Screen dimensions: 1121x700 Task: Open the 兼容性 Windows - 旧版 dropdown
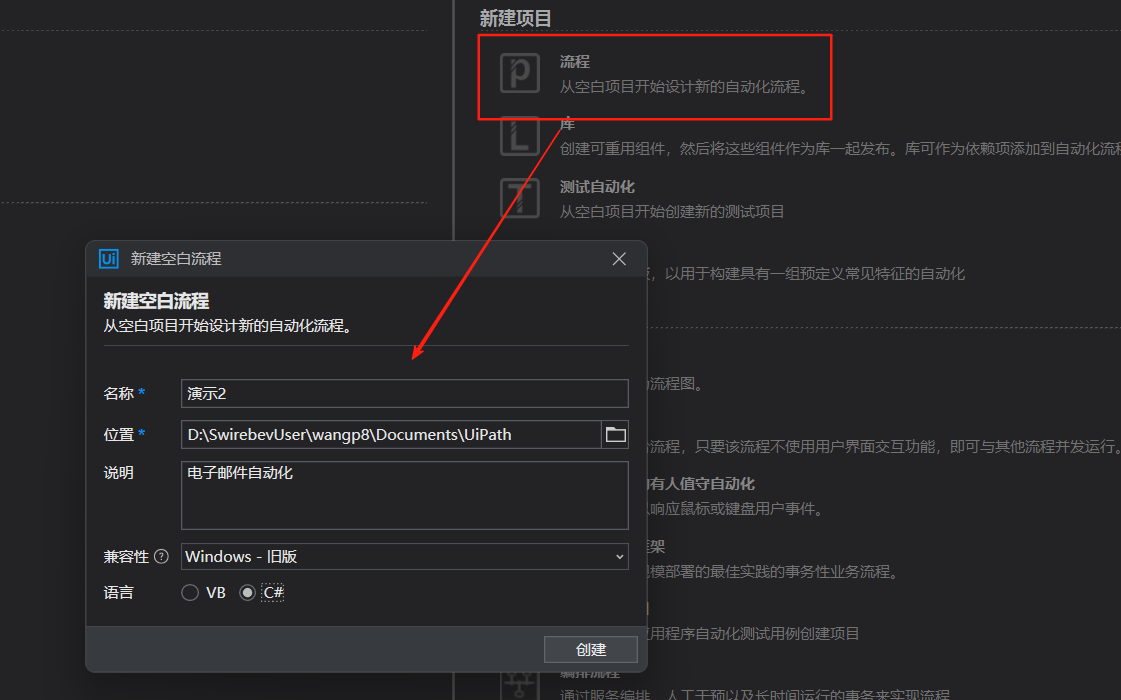pos(405,556)
